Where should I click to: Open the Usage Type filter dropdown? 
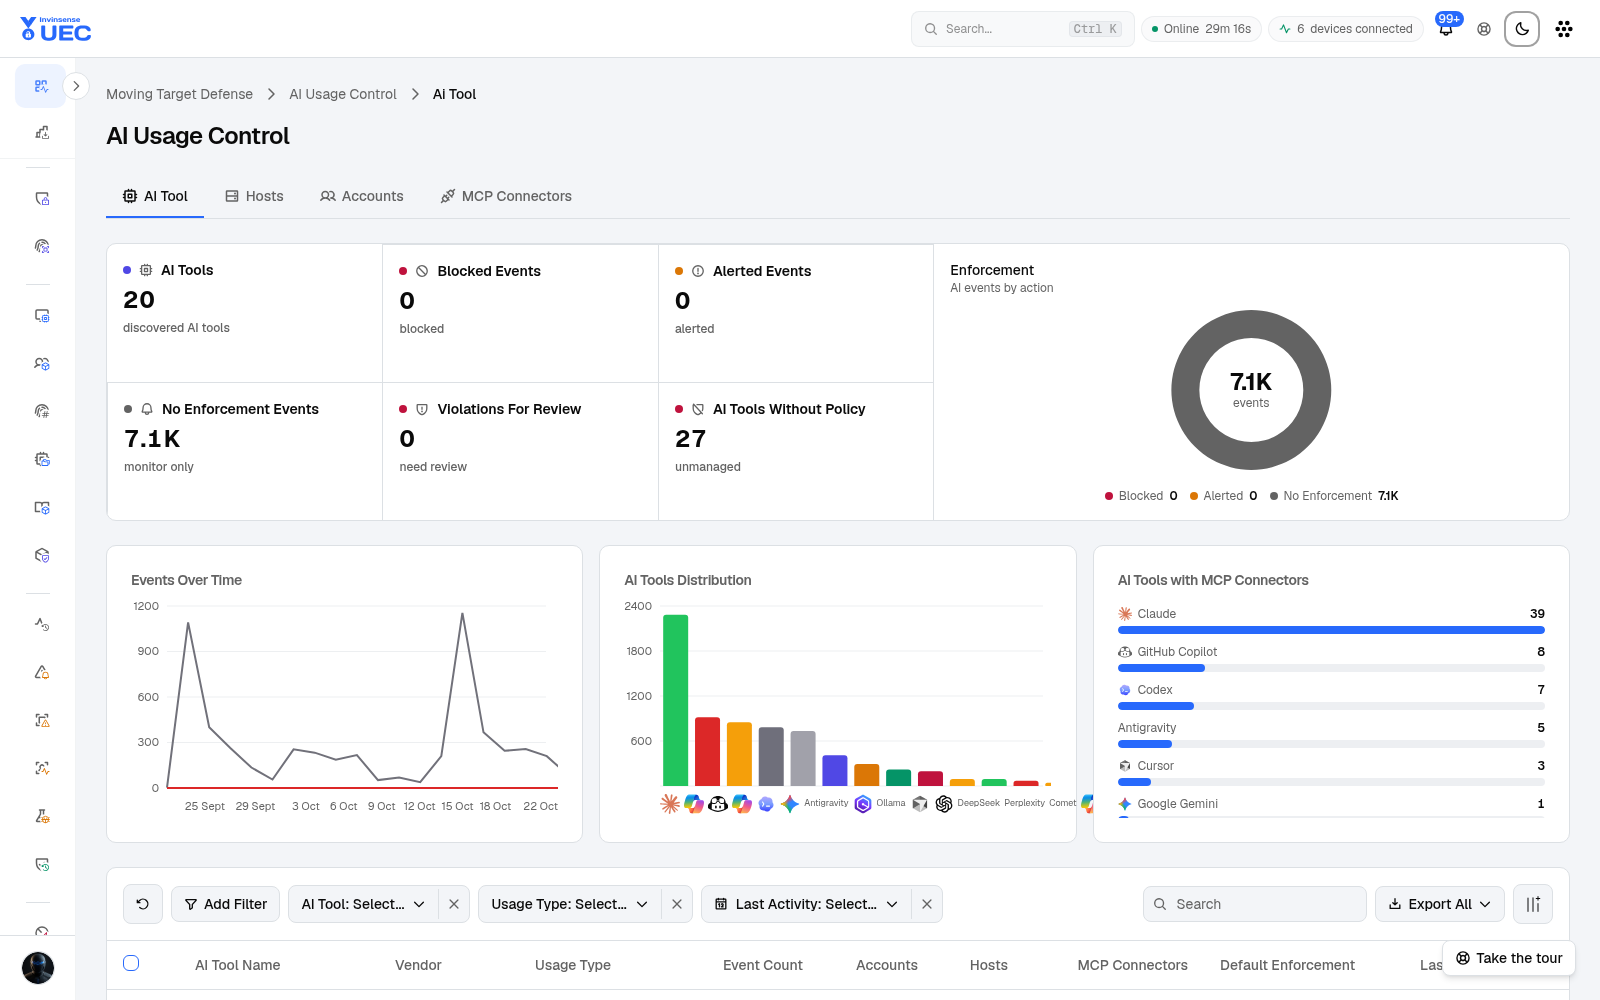coord(569,904)
